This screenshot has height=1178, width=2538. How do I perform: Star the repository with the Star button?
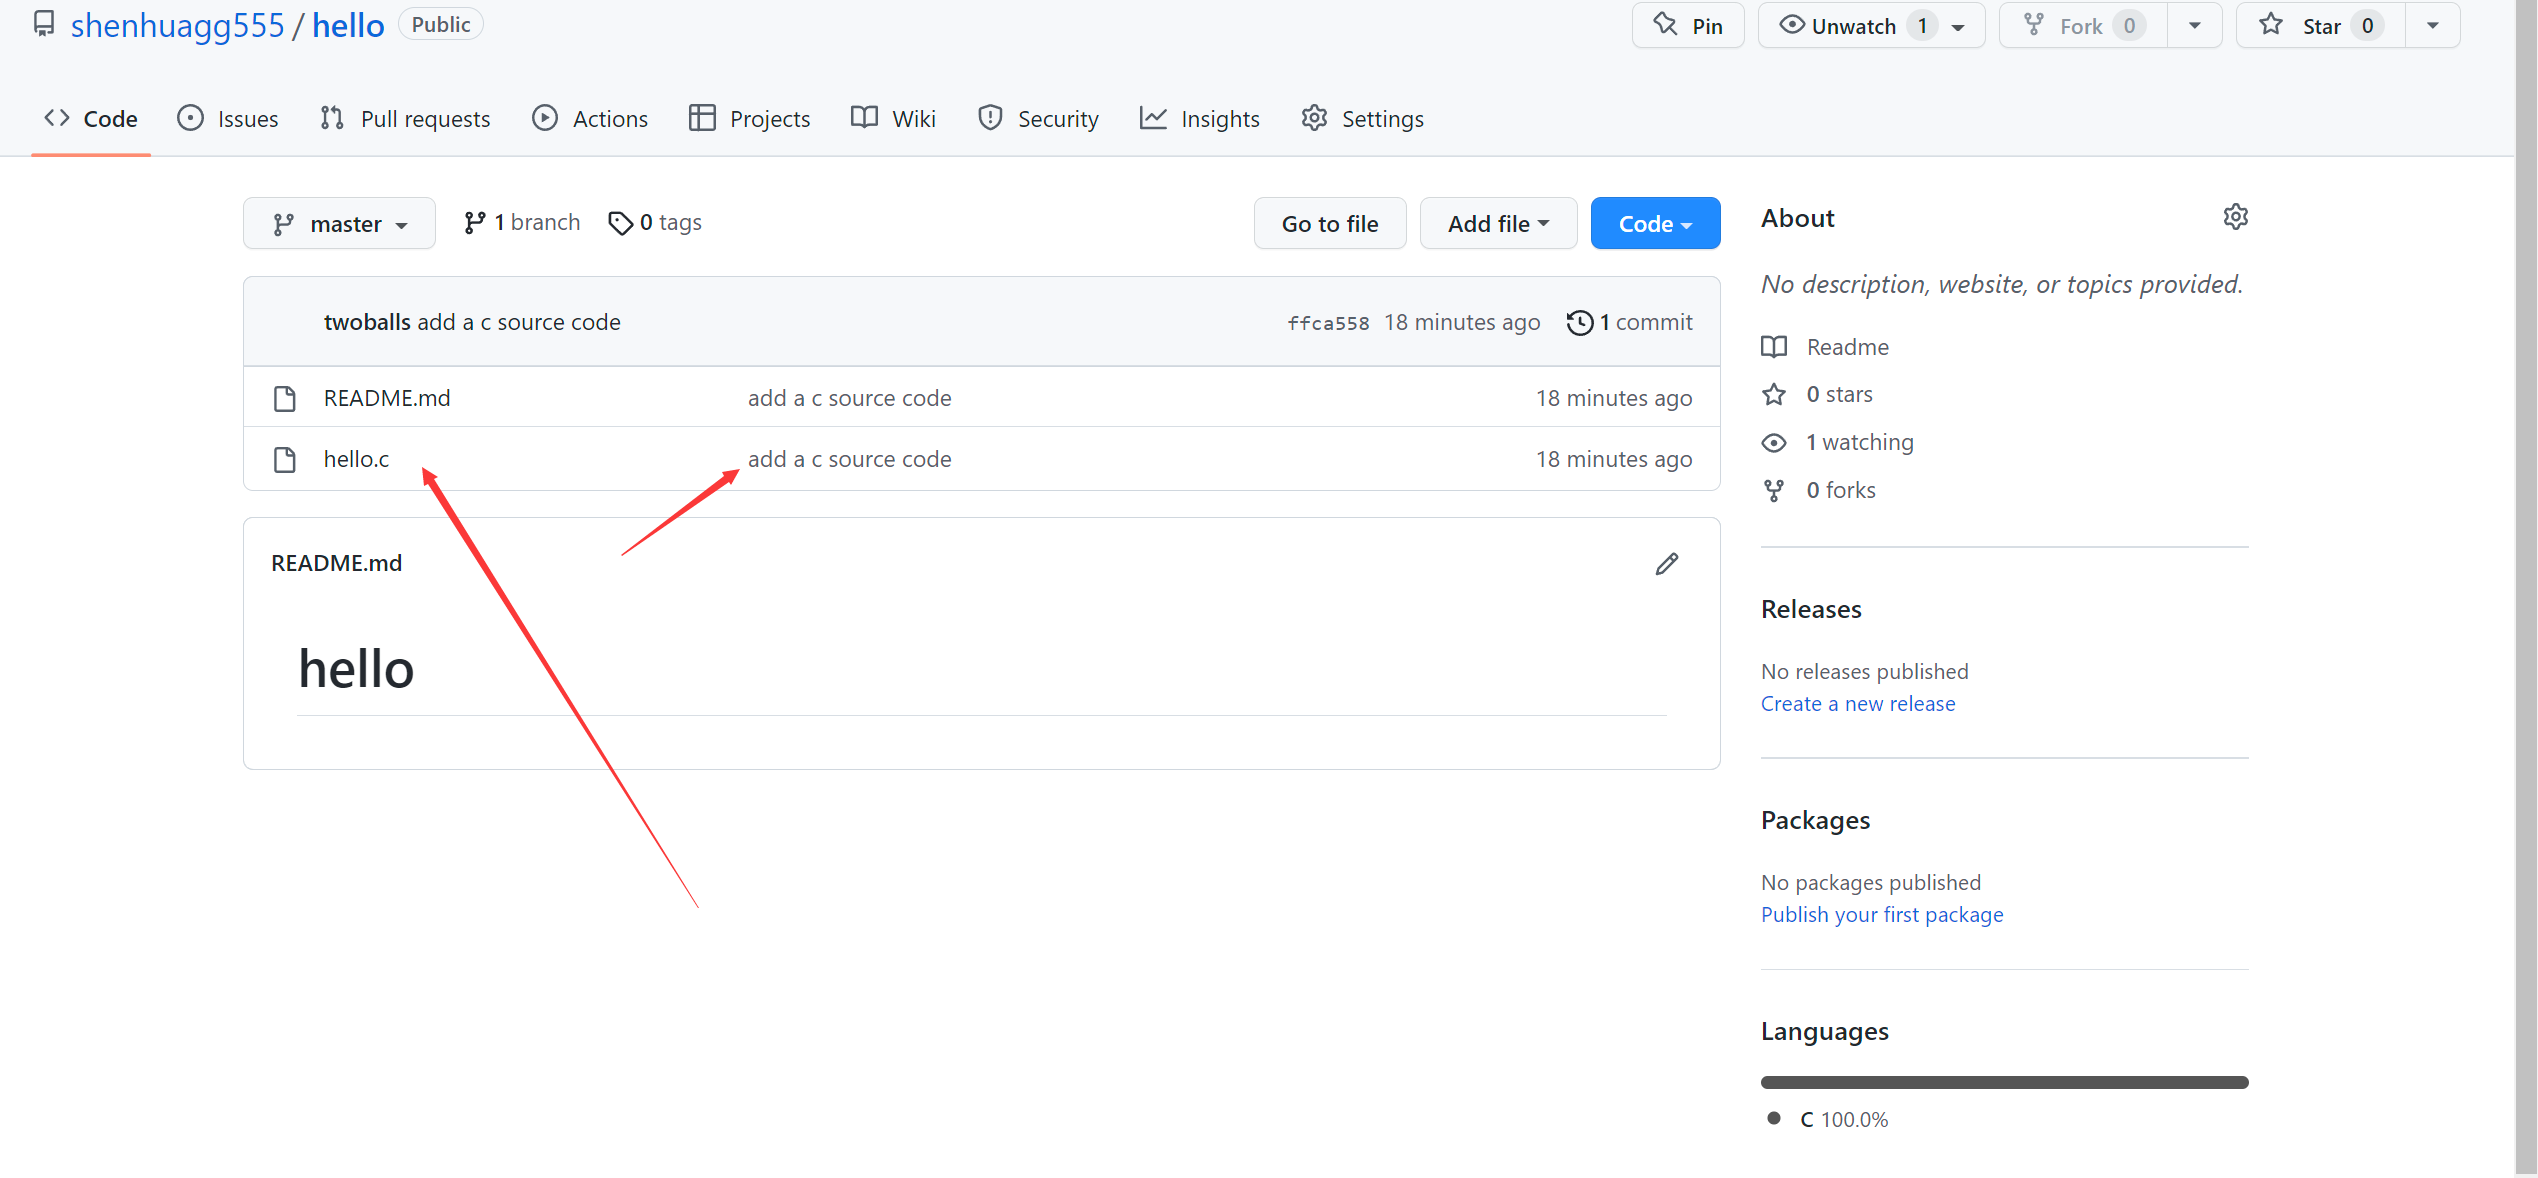(x=2320, y=25)
